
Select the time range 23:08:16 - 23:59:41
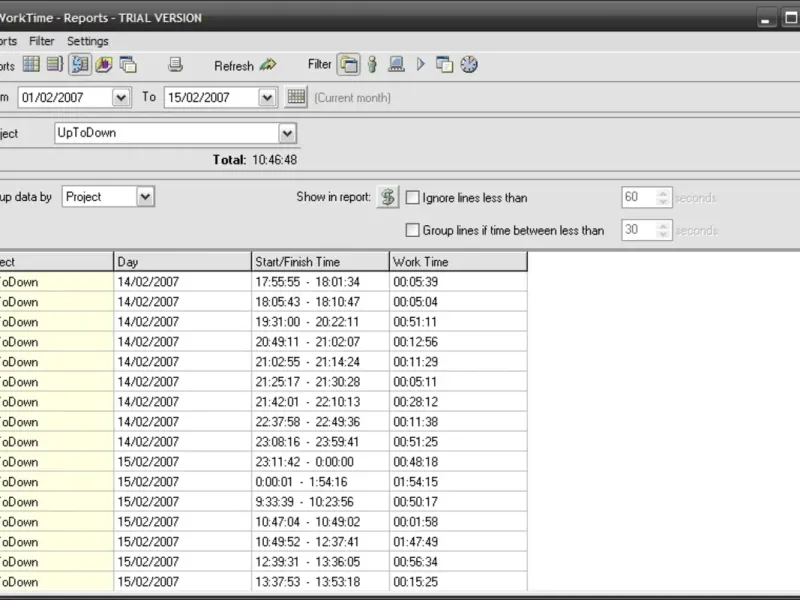click(307, 442)
